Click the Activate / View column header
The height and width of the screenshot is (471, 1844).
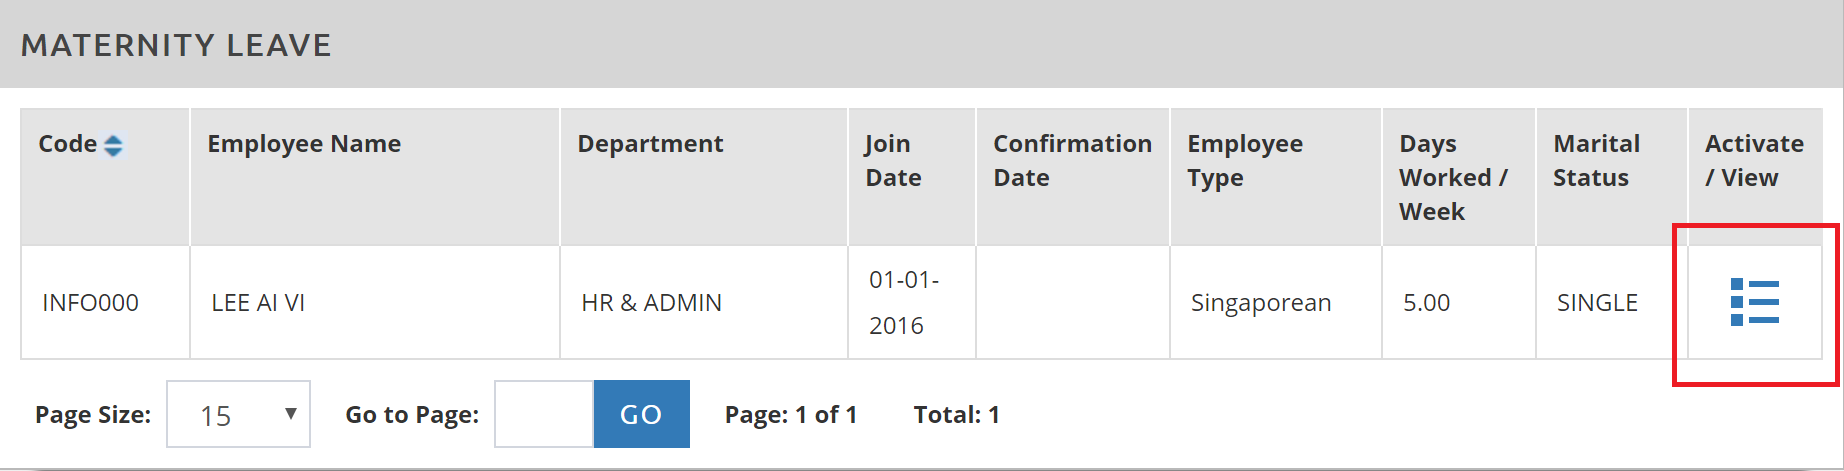click(x=1754, y=161)
